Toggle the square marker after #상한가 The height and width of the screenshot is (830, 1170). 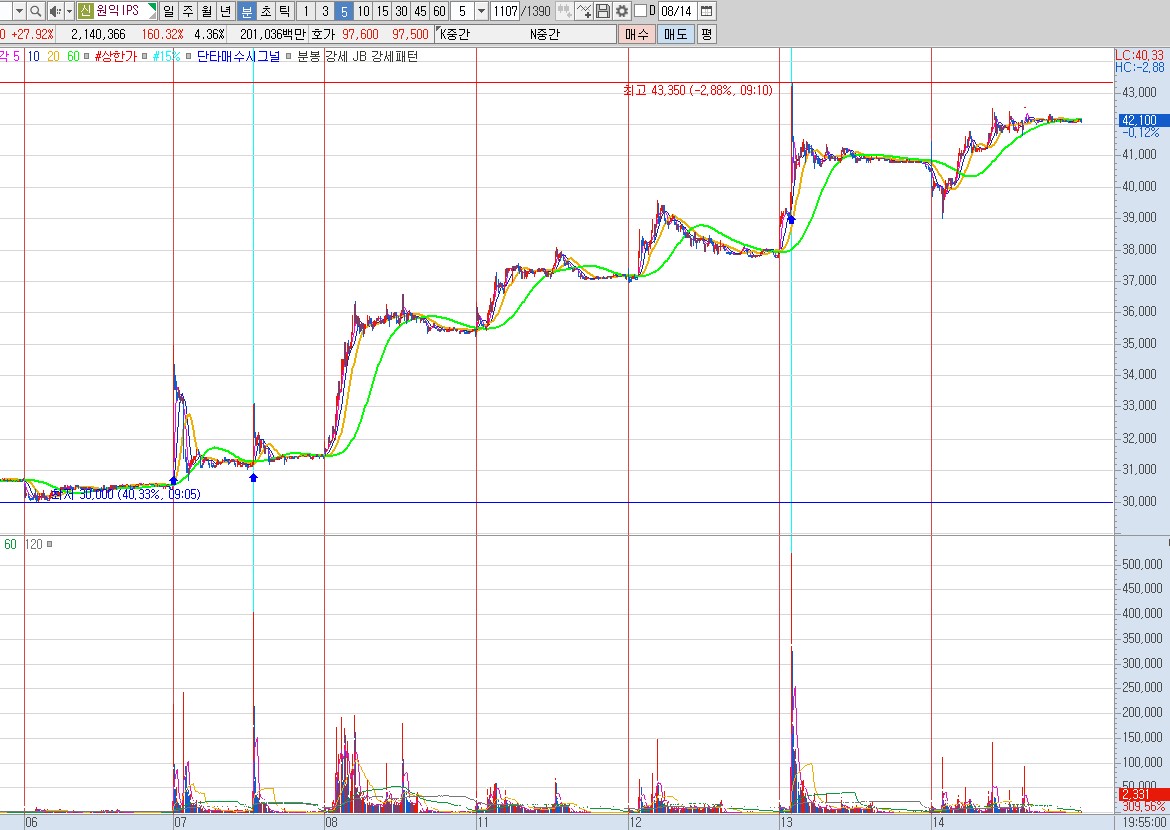[x=145, y=56]
